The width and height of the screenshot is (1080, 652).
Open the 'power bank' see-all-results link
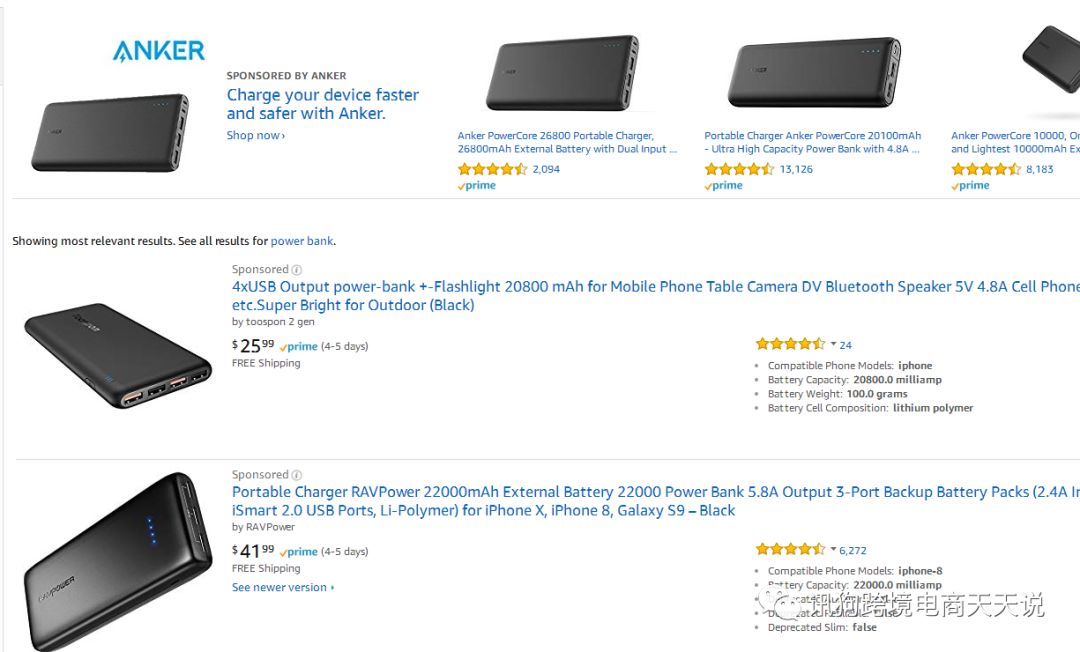click(302, 241)
